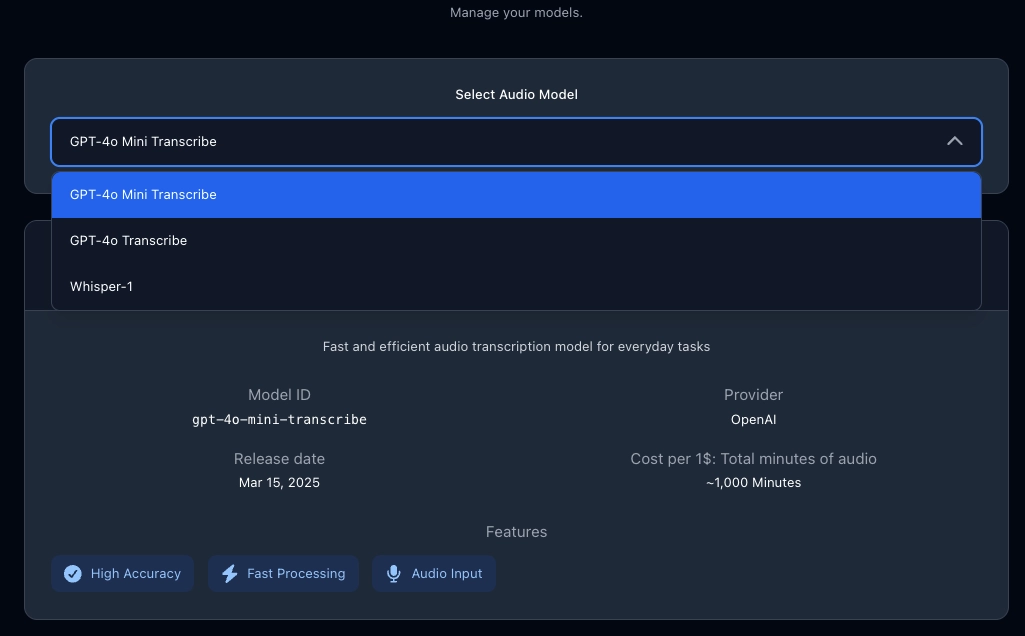1025x636 pixels.
Task: Click the Select Audio Model label
Action: (516, 95)
